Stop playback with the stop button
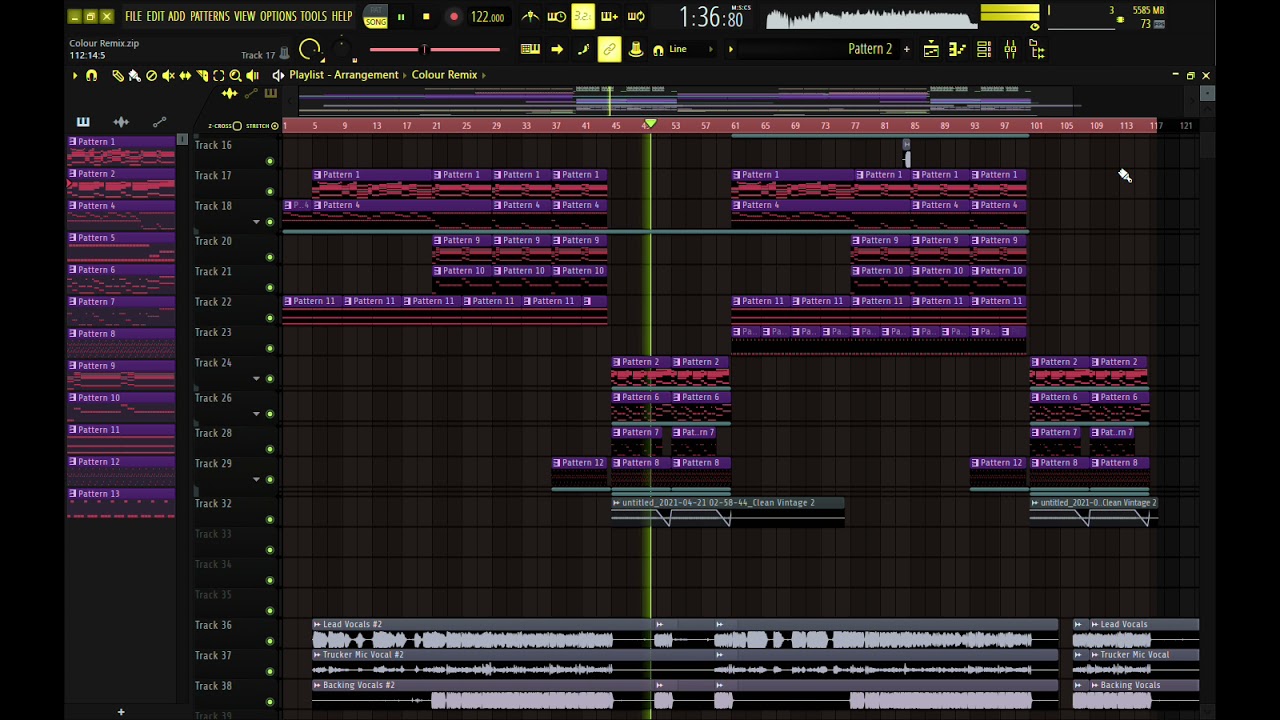 (426, 17)
